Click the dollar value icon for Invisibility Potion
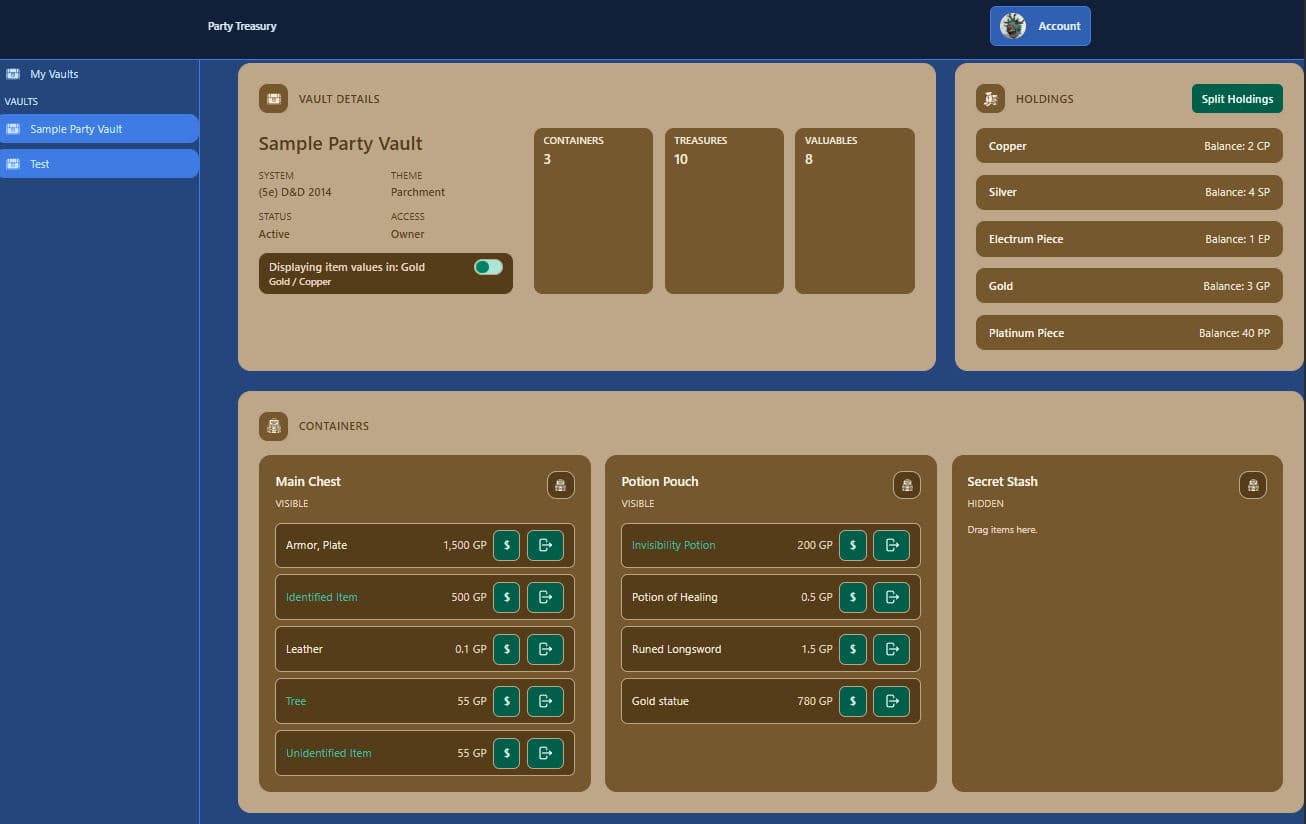The height and width of the screenshot is (824, 1306). pyautogui.click(x=853, y=545)
